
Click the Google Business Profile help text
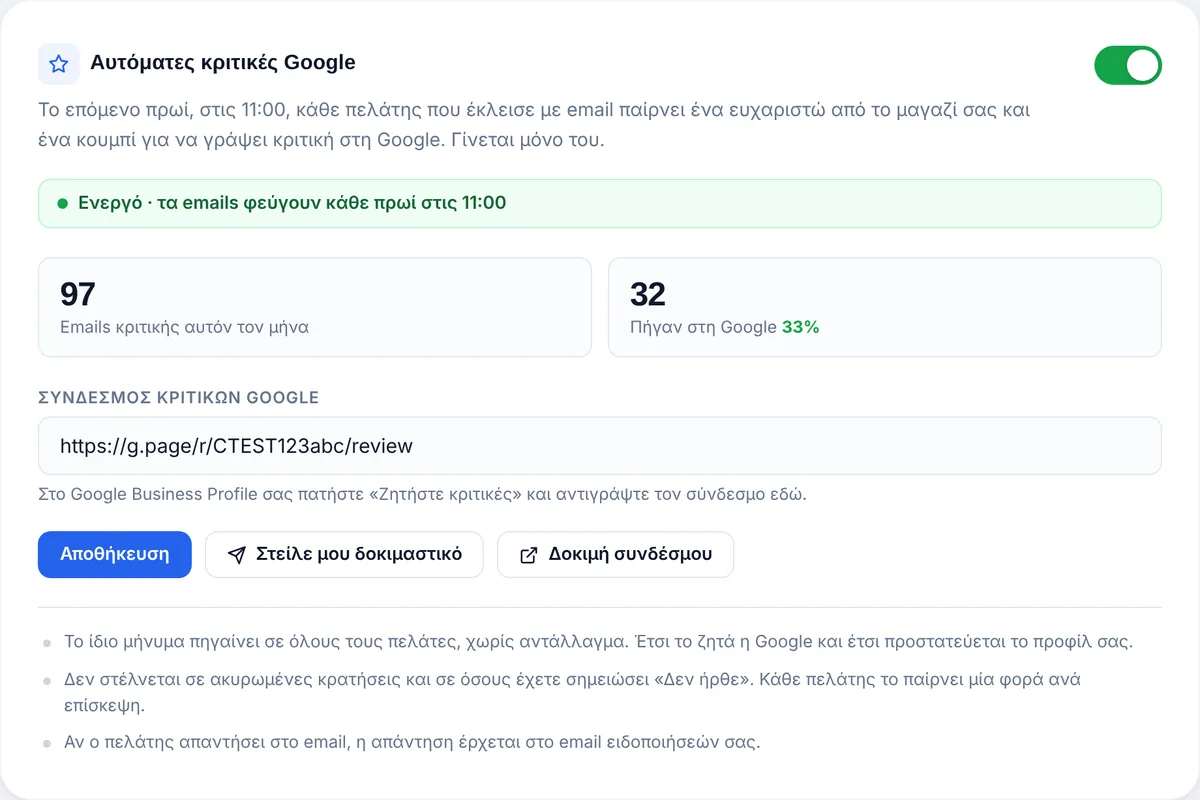pyautogui.click(x=422, y=494)
